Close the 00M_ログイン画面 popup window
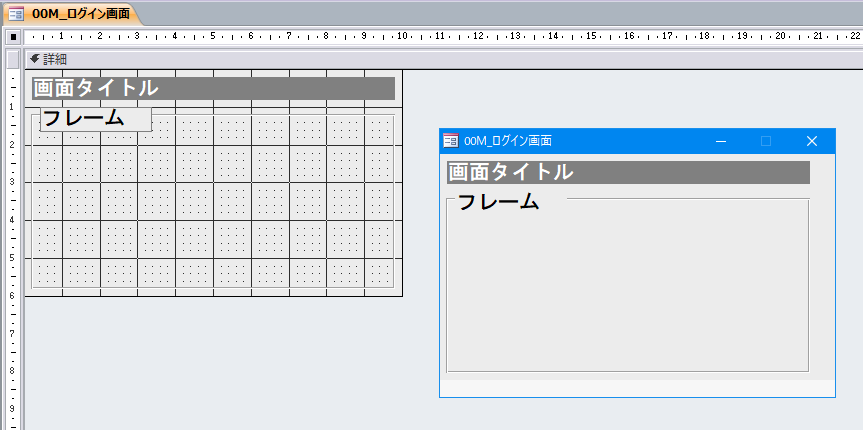 point(812,142)
